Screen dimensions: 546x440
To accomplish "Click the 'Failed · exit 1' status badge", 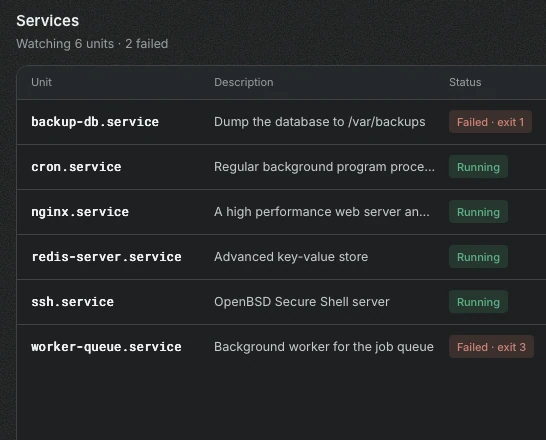I will coord(490,122).
